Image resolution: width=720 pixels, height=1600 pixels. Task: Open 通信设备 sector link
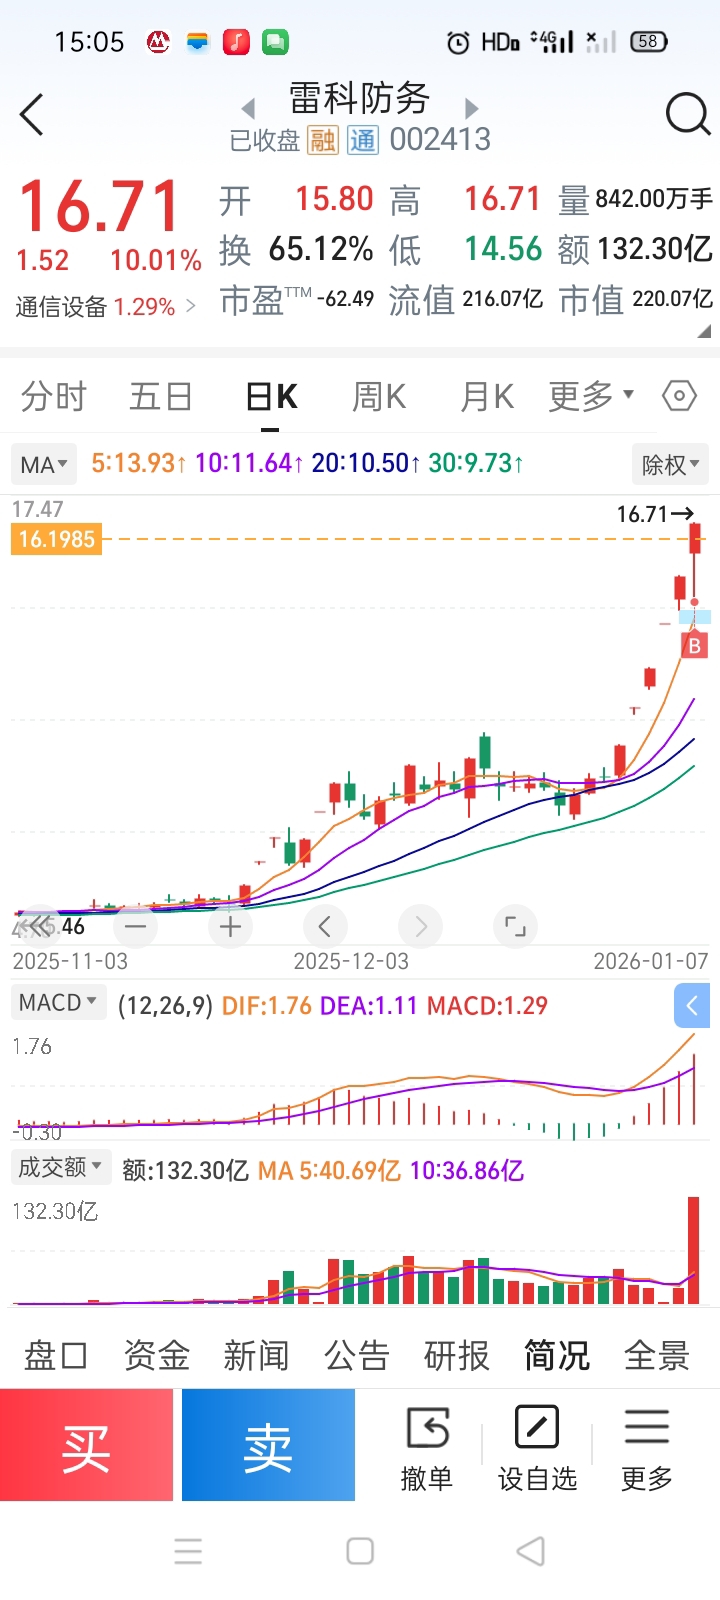(106, 306)
